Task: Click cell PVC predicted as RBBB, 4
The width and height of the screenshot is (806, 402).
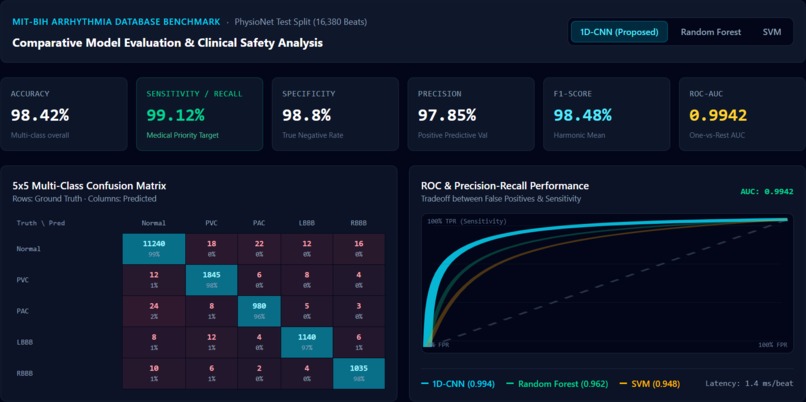Action: coord(359,280)
